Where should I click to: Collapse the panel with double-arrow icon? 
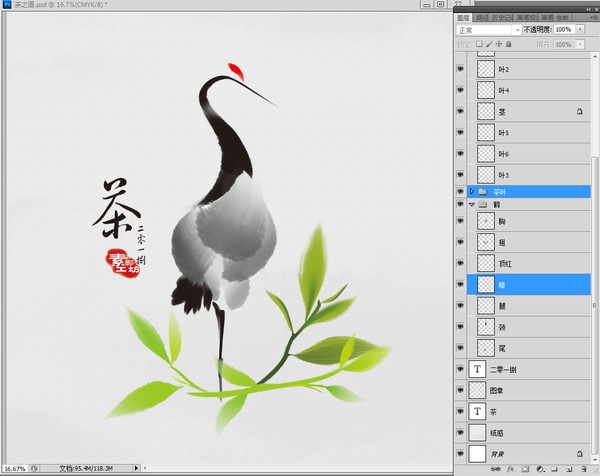pos(589,9)
